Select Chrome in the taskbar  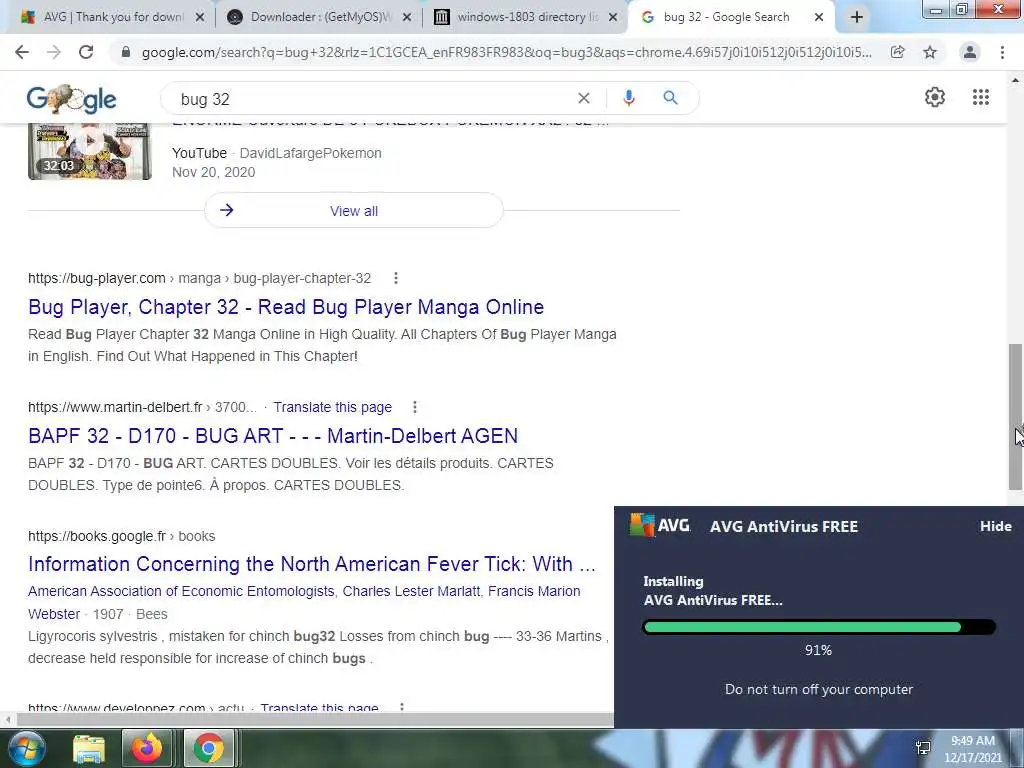(x=208, y=748)
